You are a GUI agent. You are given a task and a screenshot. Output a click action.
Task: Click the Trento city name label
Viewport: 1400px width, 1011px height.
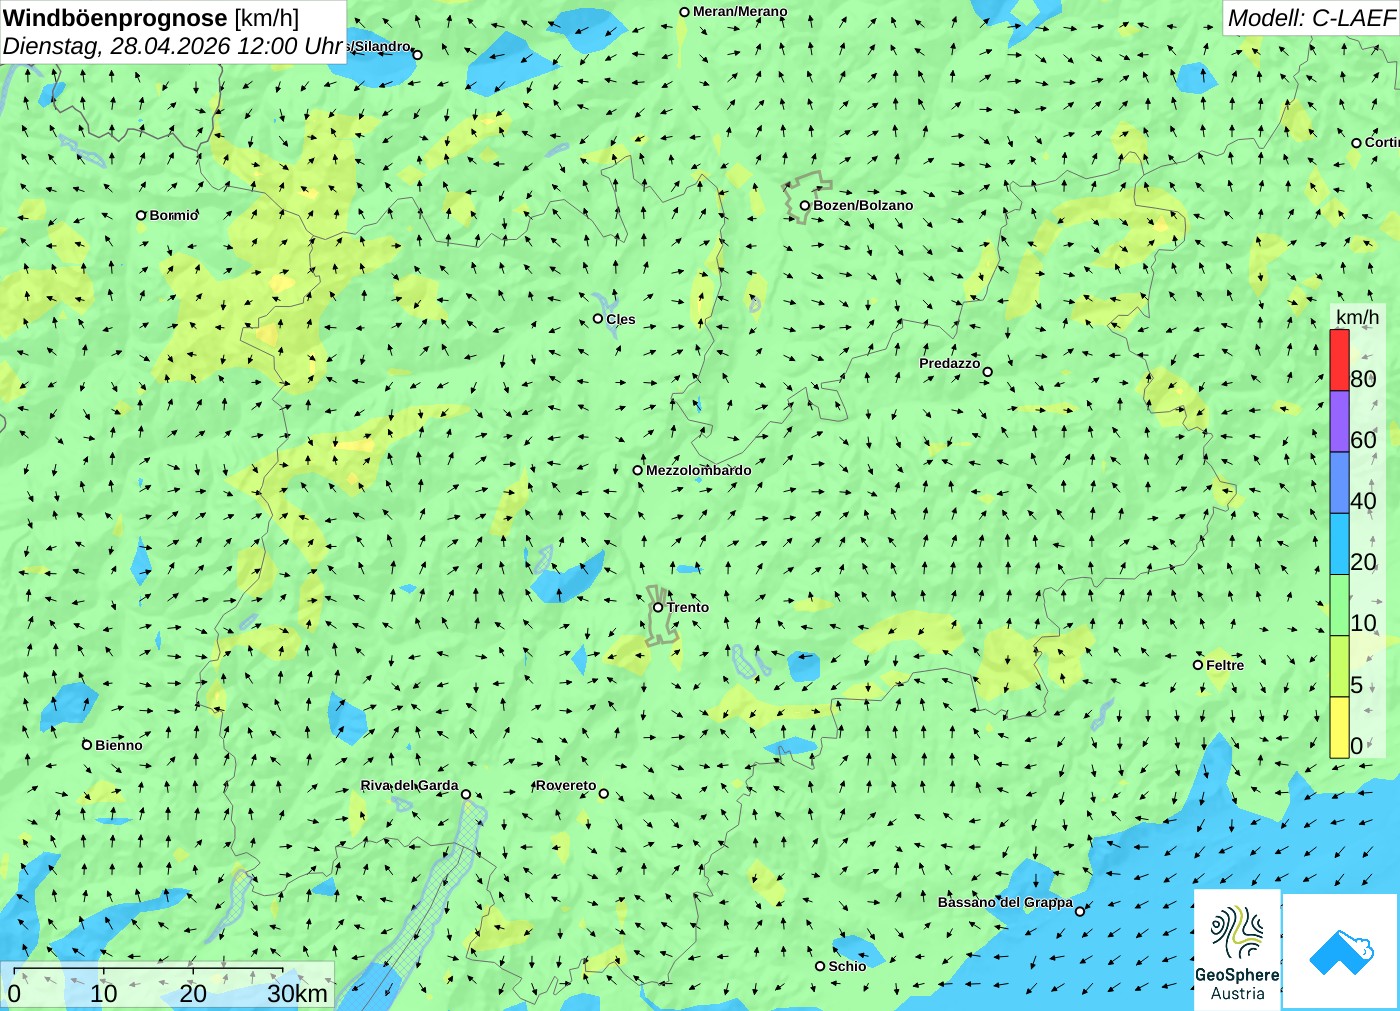point(688,607)
